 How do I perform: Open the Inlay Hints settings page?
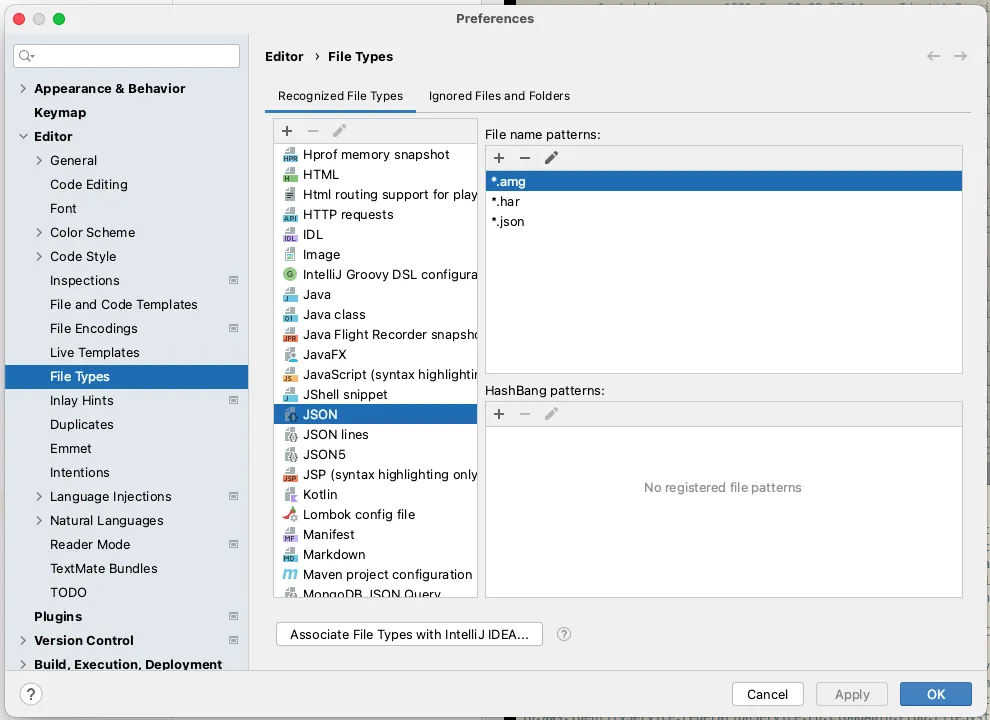(x=82, y=401)
